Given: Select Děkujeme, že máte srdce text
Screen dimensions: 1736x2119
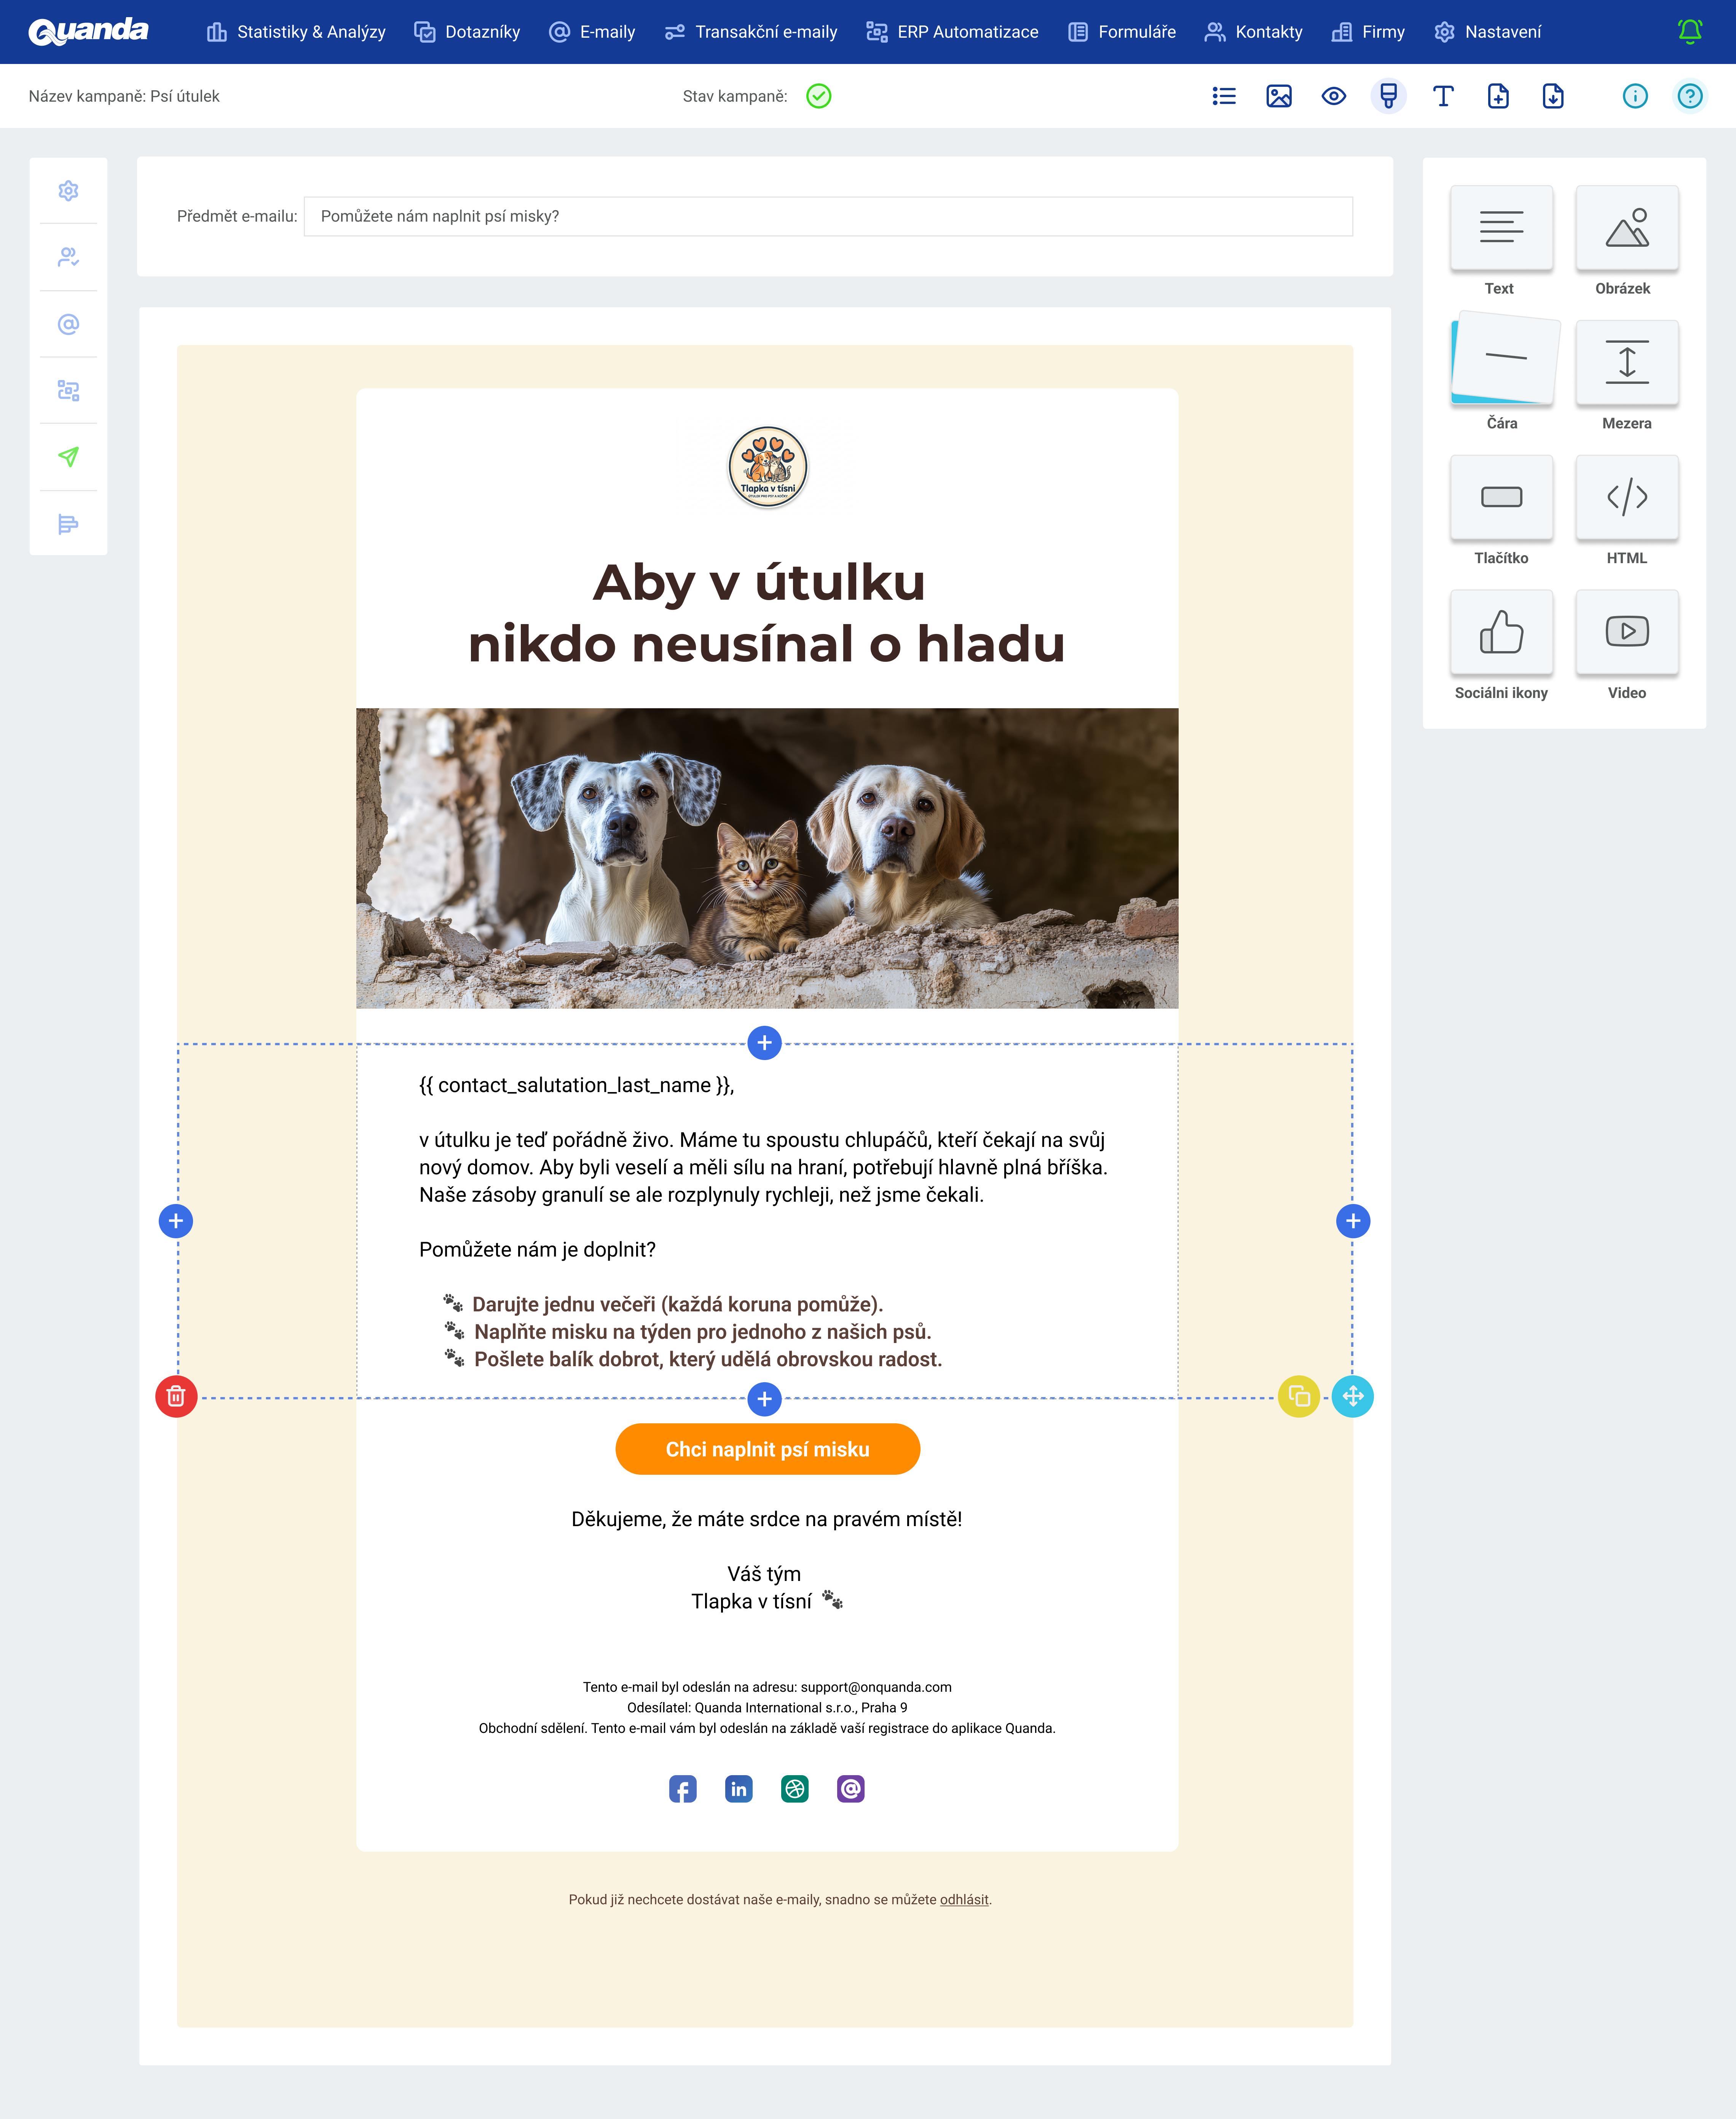Looking at the screenshot, I should [767, 1519].
